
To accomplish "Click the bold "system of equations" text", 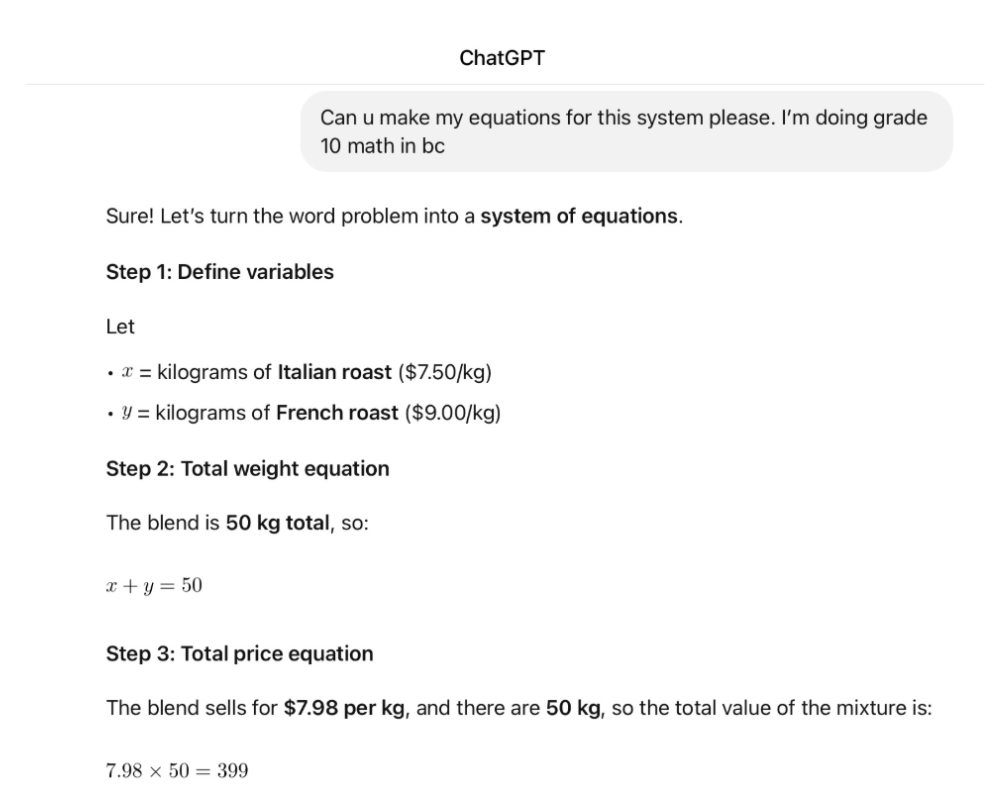I will tap(579, 216).
